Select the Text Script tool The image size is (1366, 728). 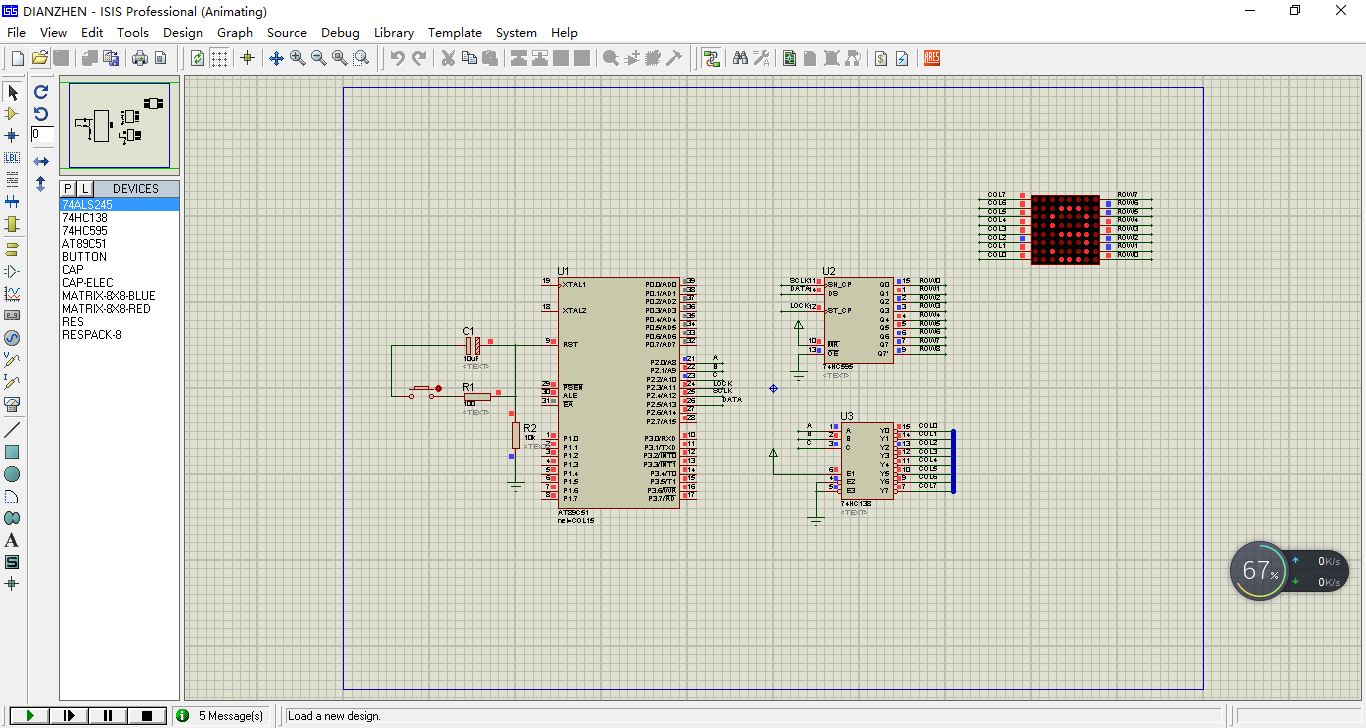12,179
